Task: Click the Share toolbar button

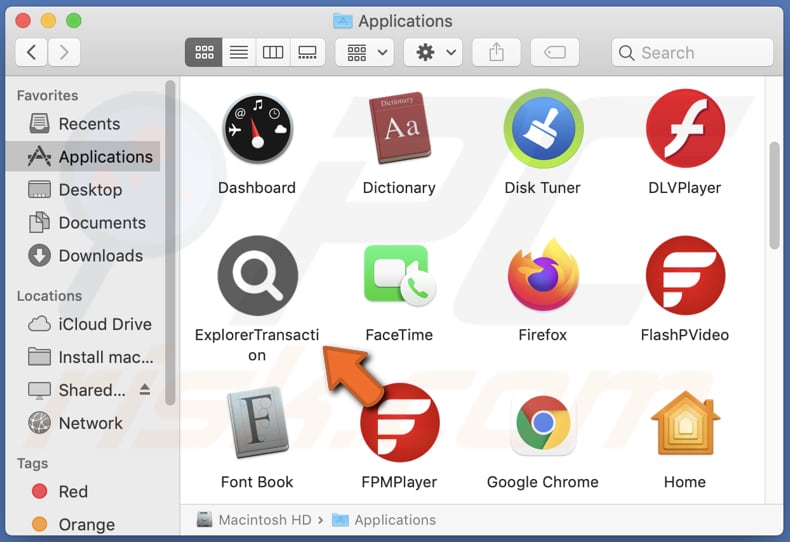Action: [496, 52]
